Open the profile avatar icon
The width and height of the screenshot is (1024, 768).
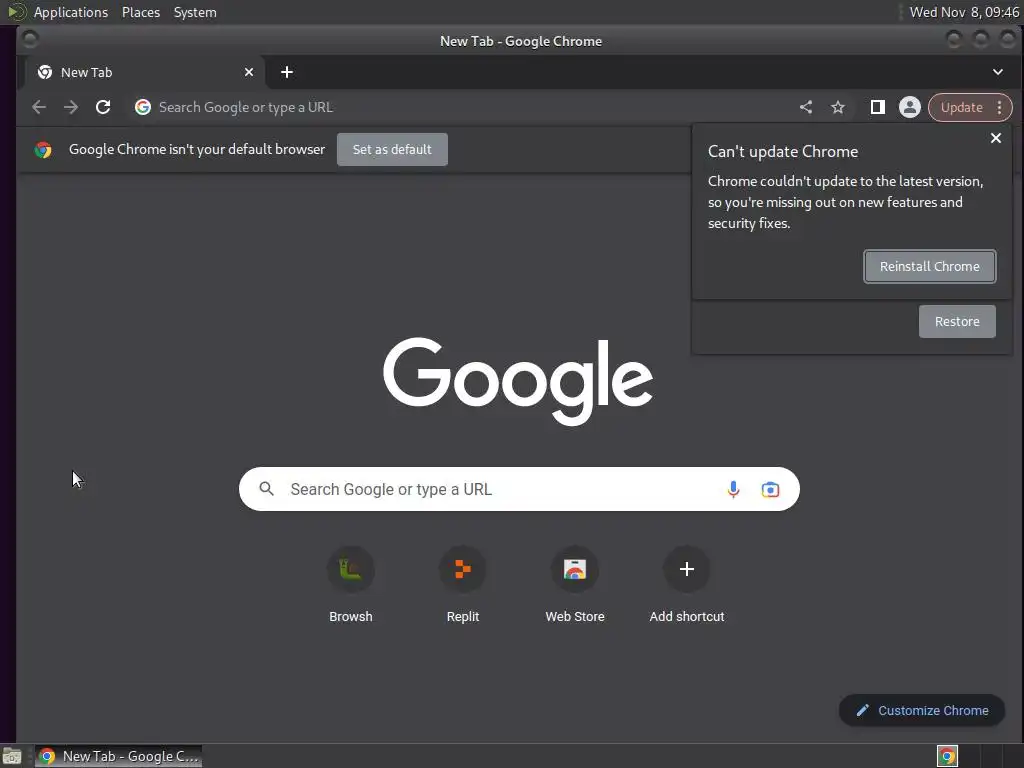(x=910, y=107)
